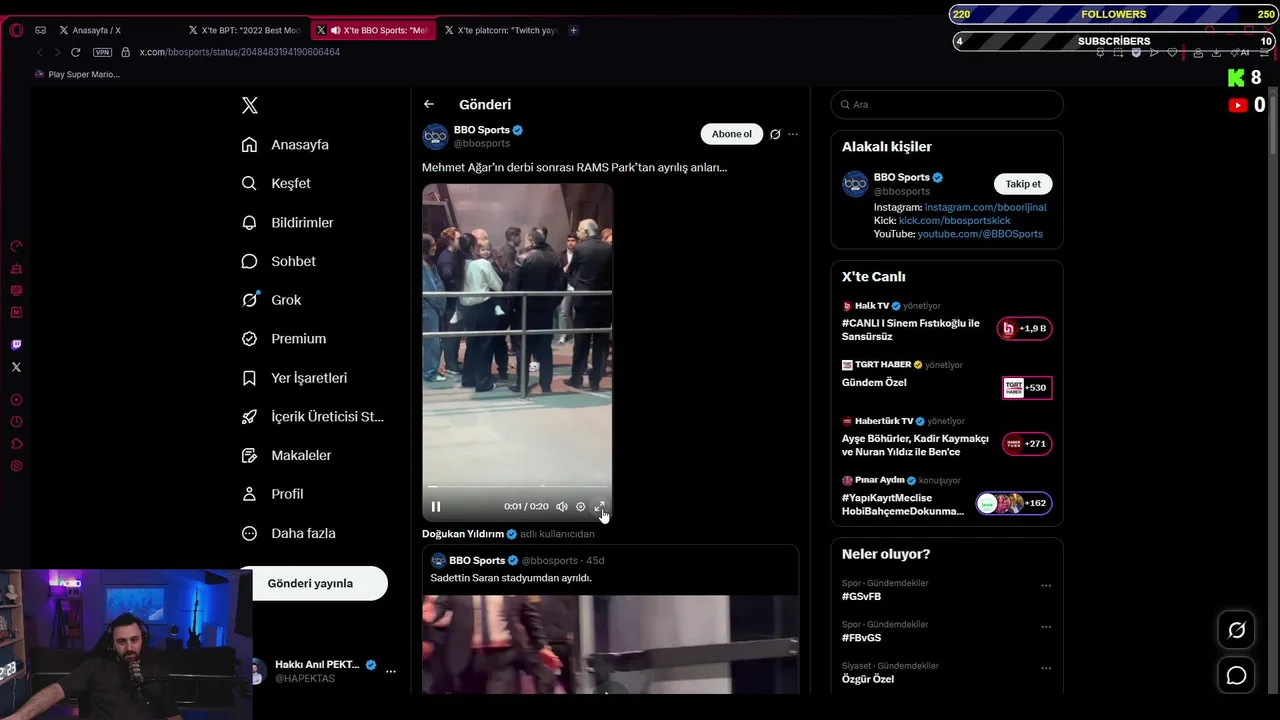1280x720 pixels.
Task: Open the Play Super Mario bookmark
Action: coord(77,74)
